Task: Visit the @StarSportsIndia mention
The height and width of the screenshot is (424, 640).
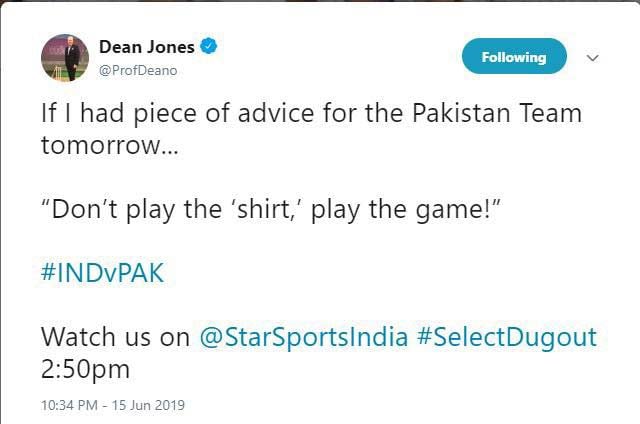Action: pyautogui.click(x=304, y=336)
